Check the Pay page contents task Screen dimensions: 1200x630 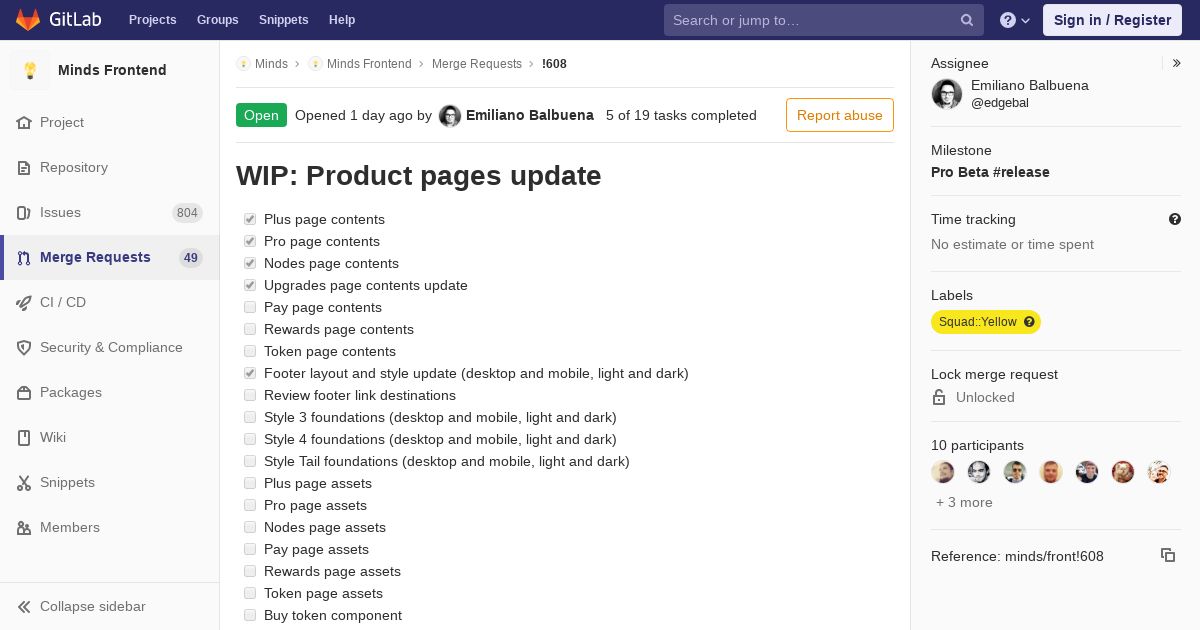(x=250, y=307)
